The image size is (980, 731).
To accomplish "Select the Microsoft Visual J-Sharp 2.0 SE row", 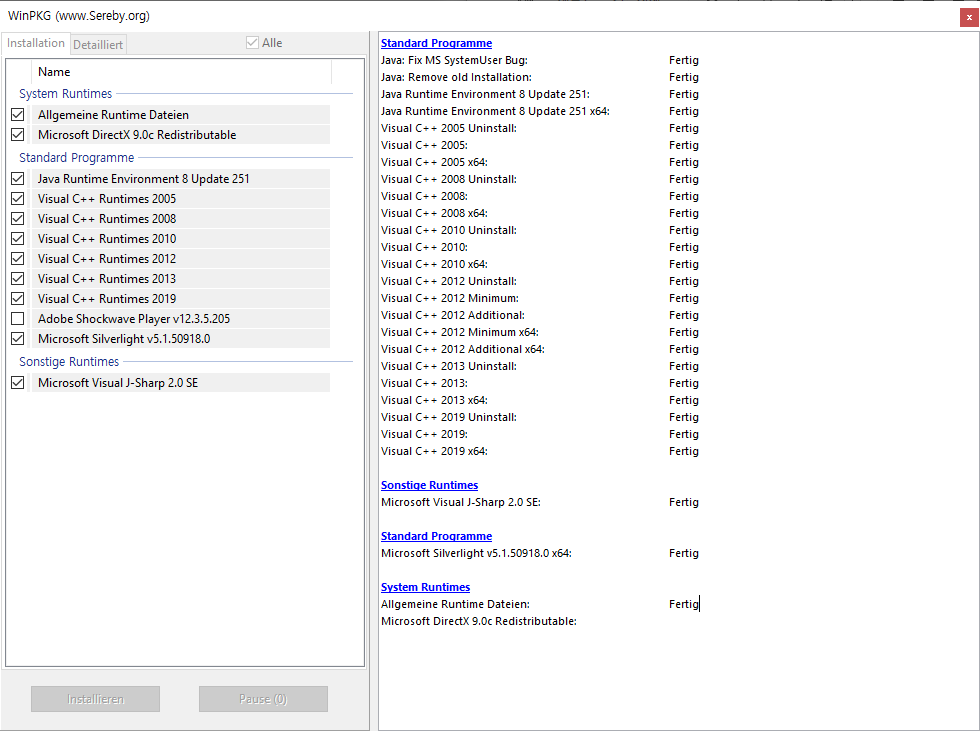I will click(x=181, y=382).
